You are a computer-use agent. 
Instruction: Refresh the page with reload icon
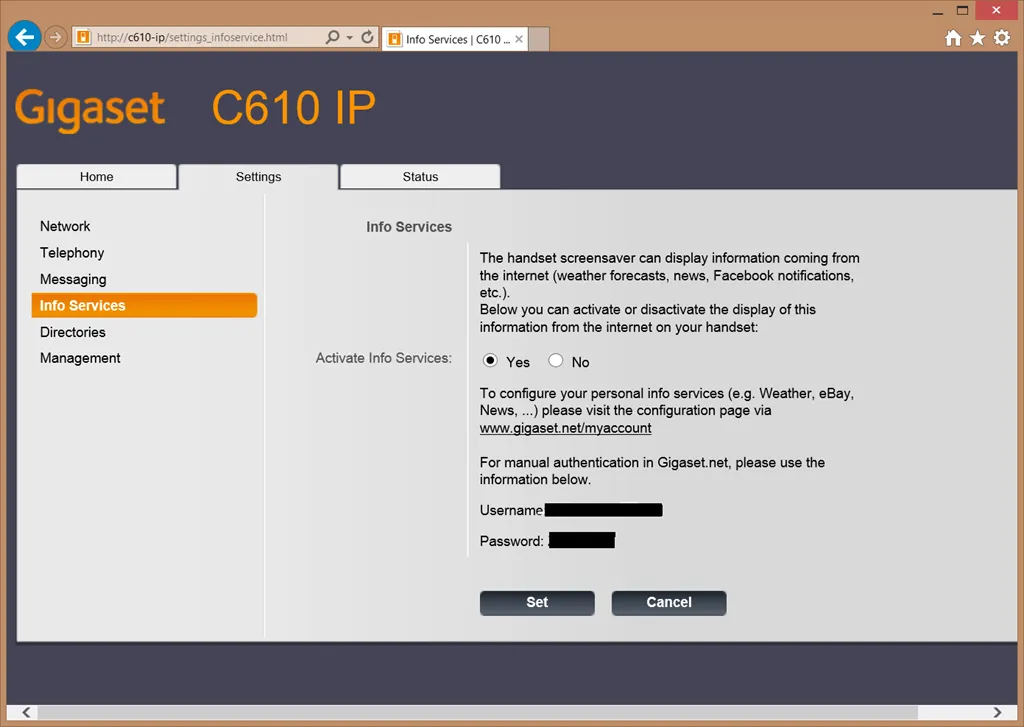click(x=367, y=38)
